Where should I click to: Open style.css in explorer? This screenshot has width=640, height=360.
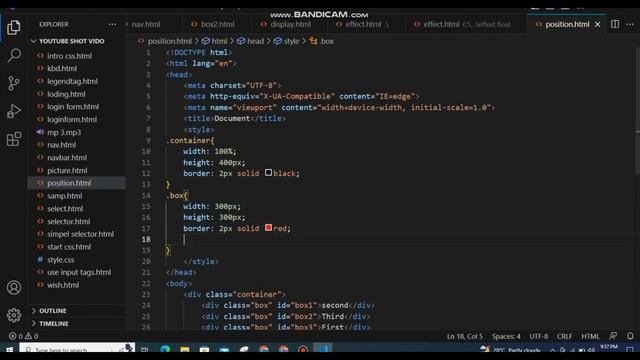coord(60,260)
